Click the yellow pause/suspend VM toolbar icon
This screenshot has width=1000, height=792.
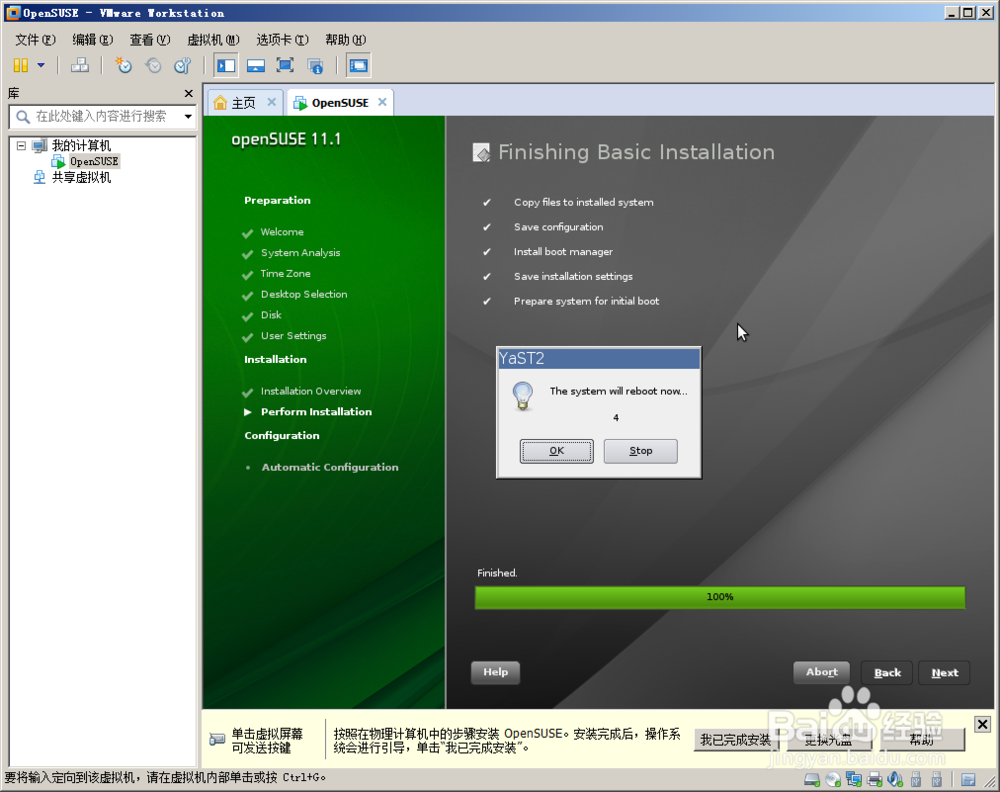pyautogui.click(x=21, y=65)
